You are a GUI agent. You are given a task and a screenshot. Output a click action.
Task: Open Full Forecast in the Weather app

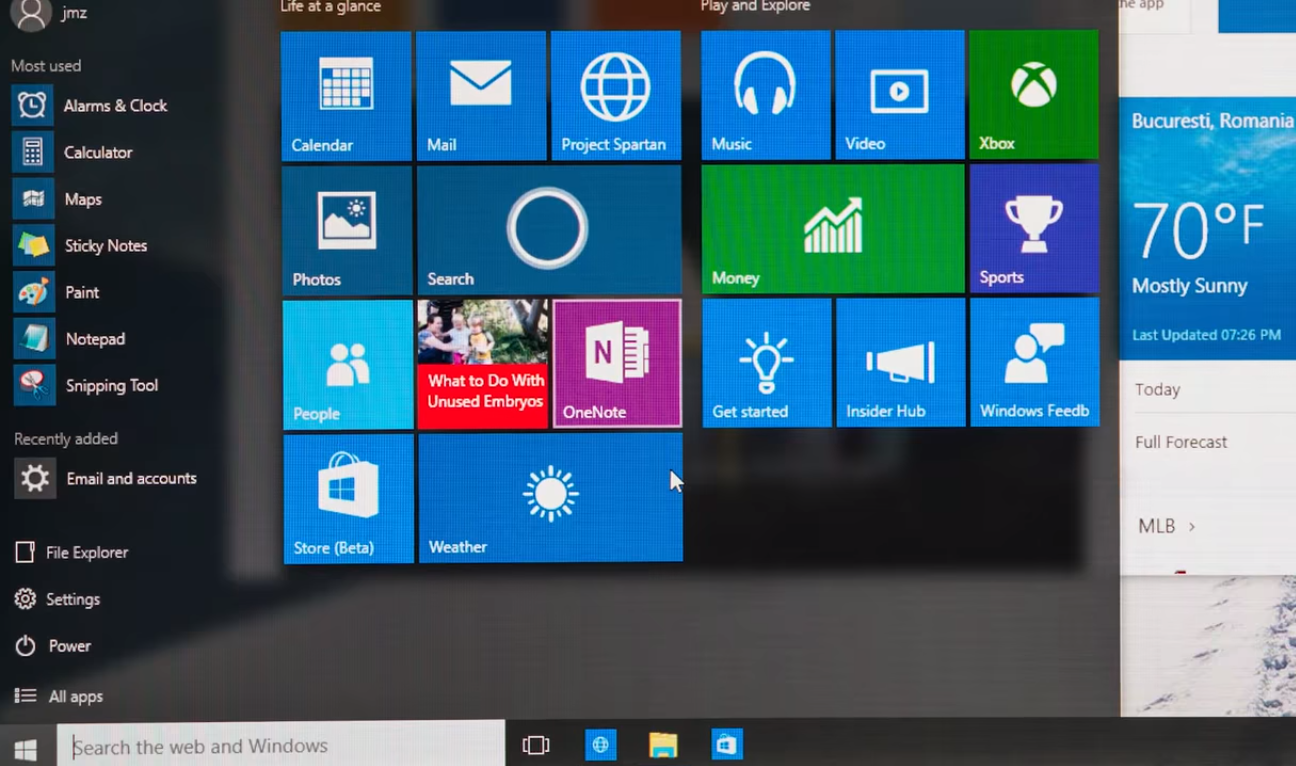(x=1181, y=442)
